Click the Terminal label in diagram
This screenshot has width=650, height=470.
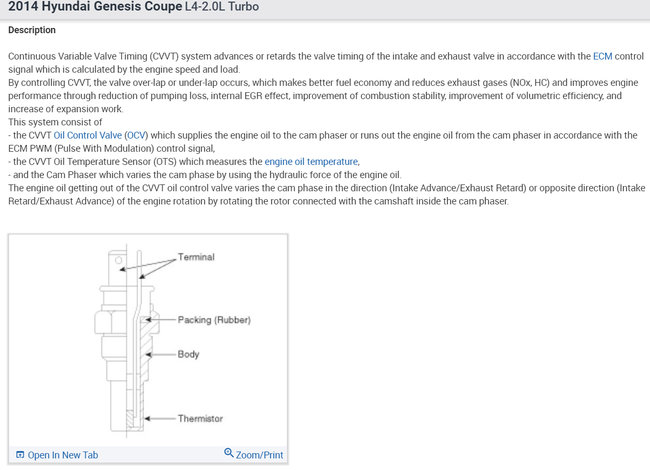click(196, 257)
